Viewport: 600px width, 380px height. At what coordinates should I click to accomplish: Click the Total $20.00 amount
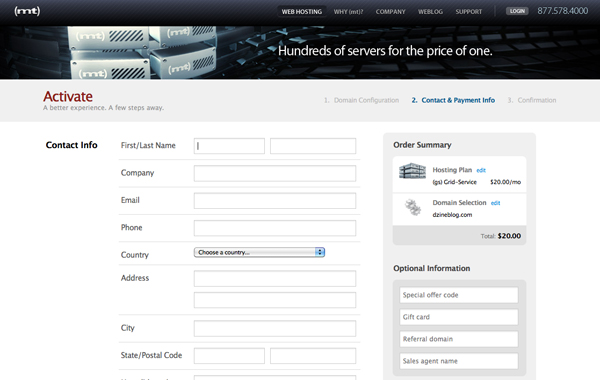pyautogui.click(x=509, y=236)
